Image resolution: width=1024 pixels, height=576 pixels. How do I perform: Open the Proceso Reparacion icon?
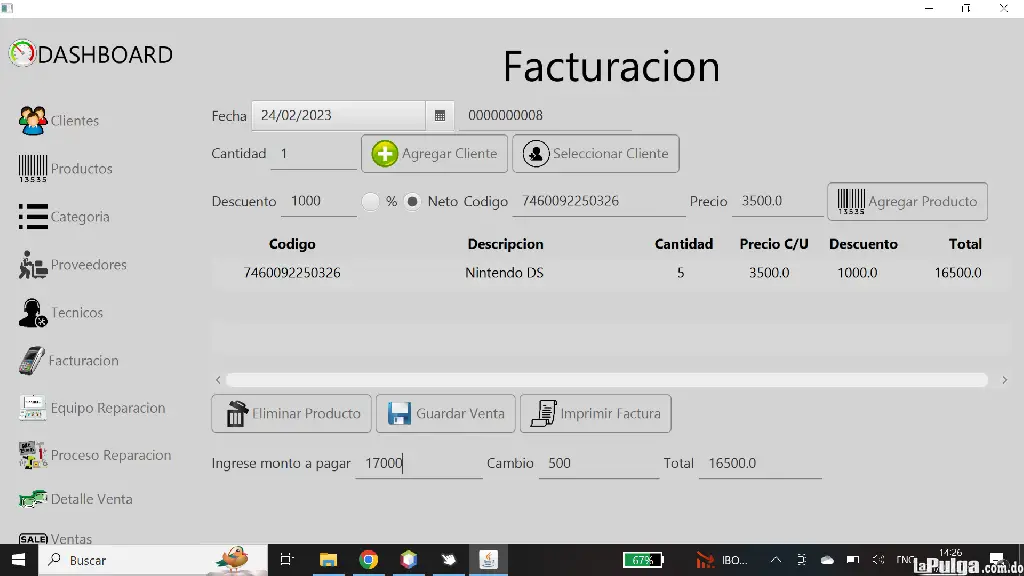pos(33,455)
